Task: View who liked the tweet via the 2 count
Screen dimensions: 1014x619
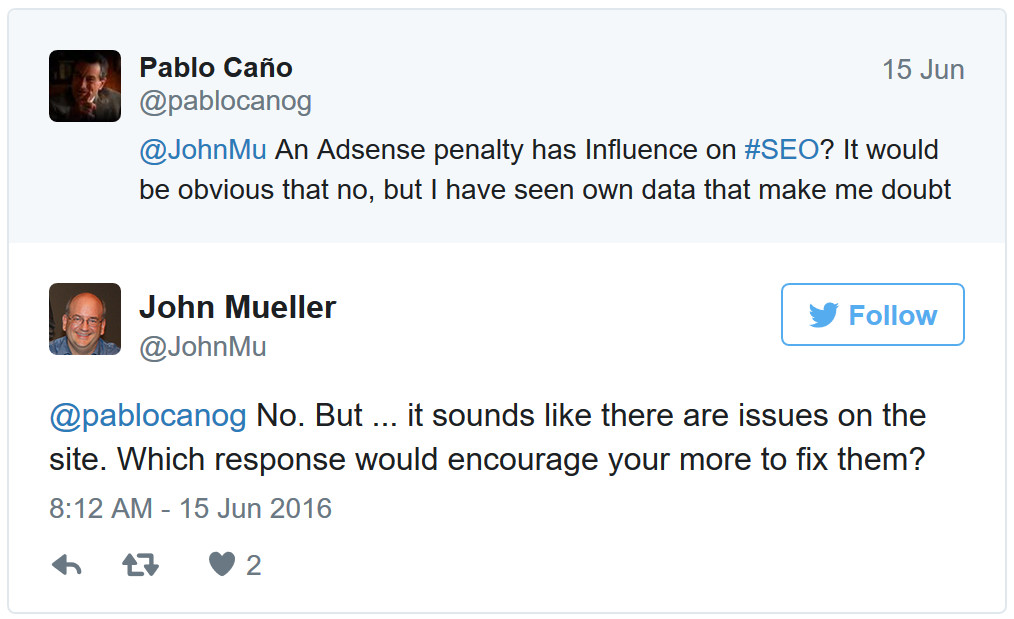Action: [x=249, y=564]
